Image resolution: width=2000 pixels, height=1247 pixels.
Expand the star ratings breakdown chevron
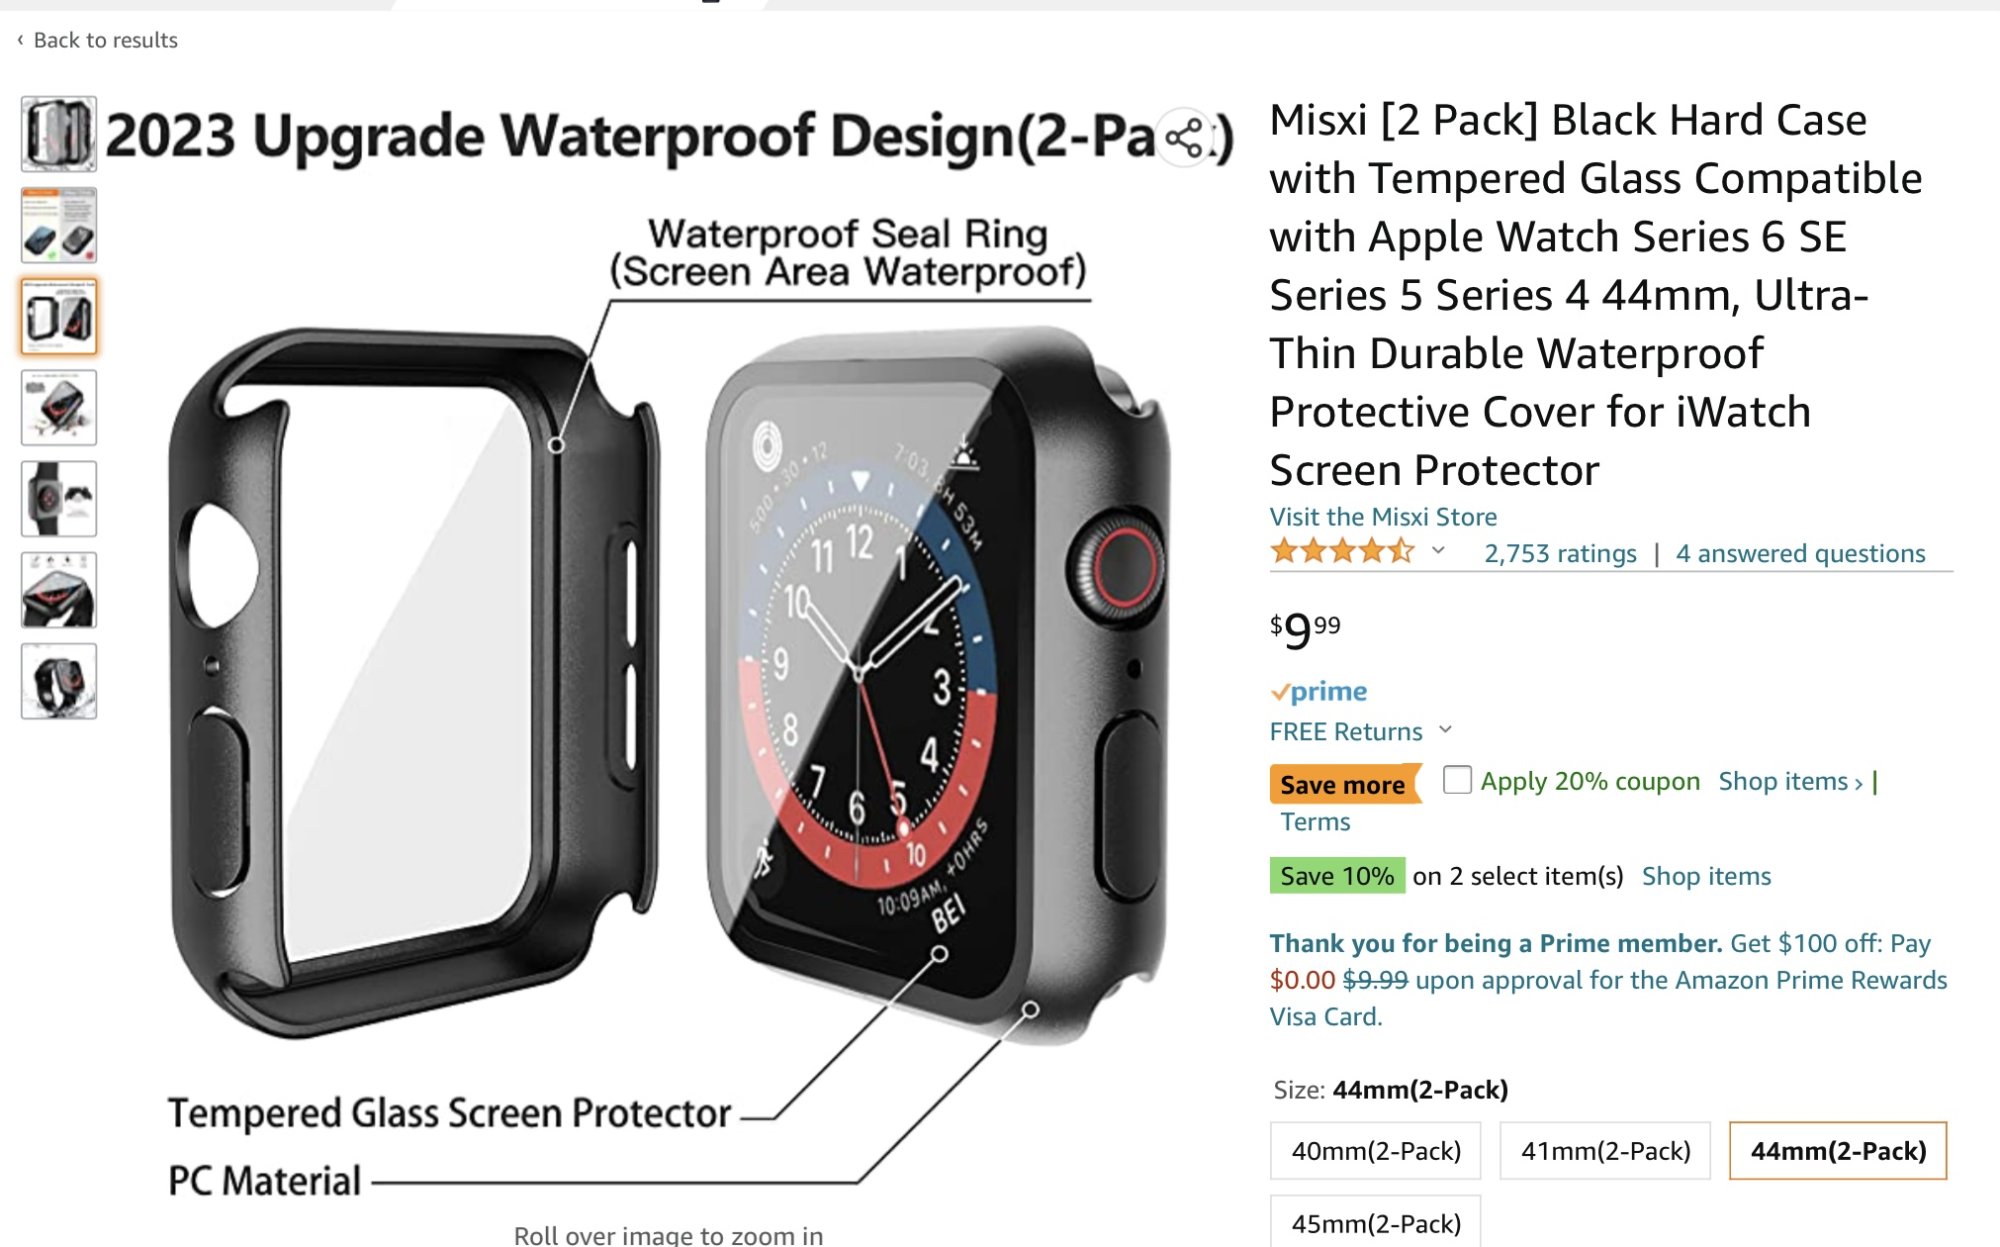1438,551
